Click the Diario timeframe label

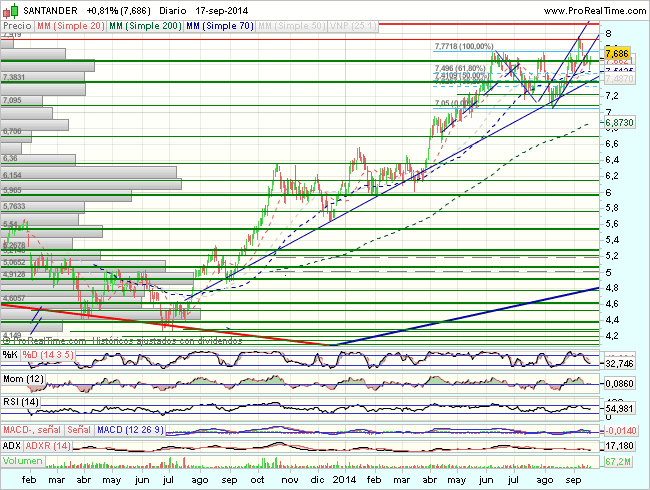(172, 11)
